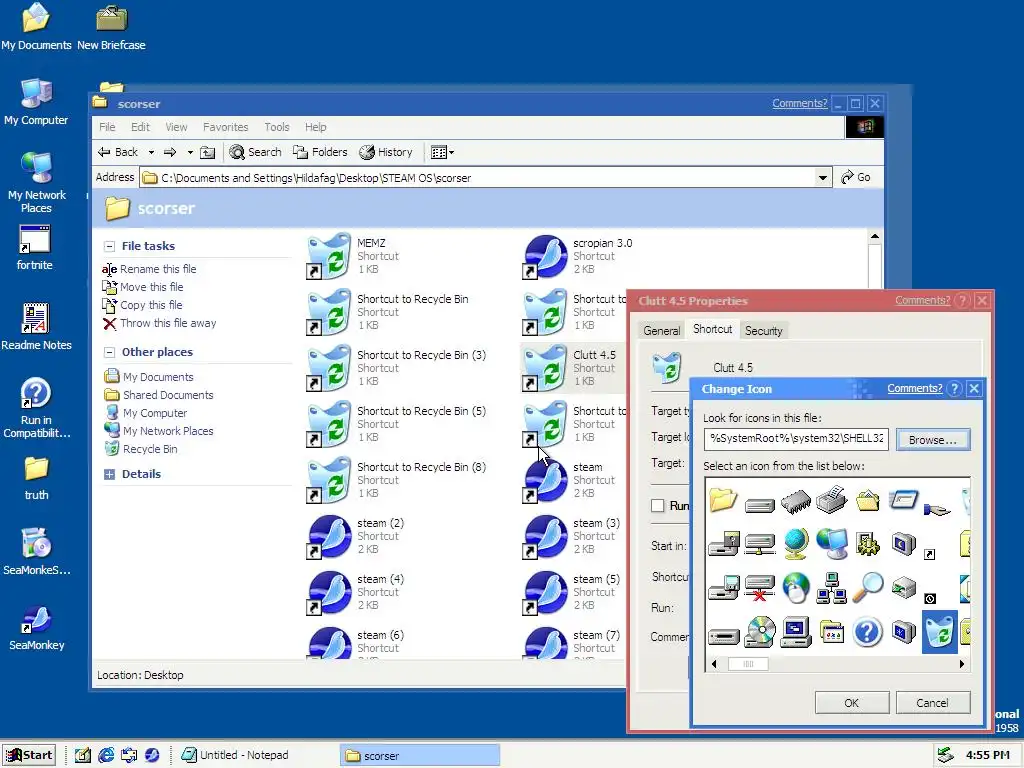1024x768 pixels.
Task: Open the fortnite desktop shortcut
Action: click(35, 248)
